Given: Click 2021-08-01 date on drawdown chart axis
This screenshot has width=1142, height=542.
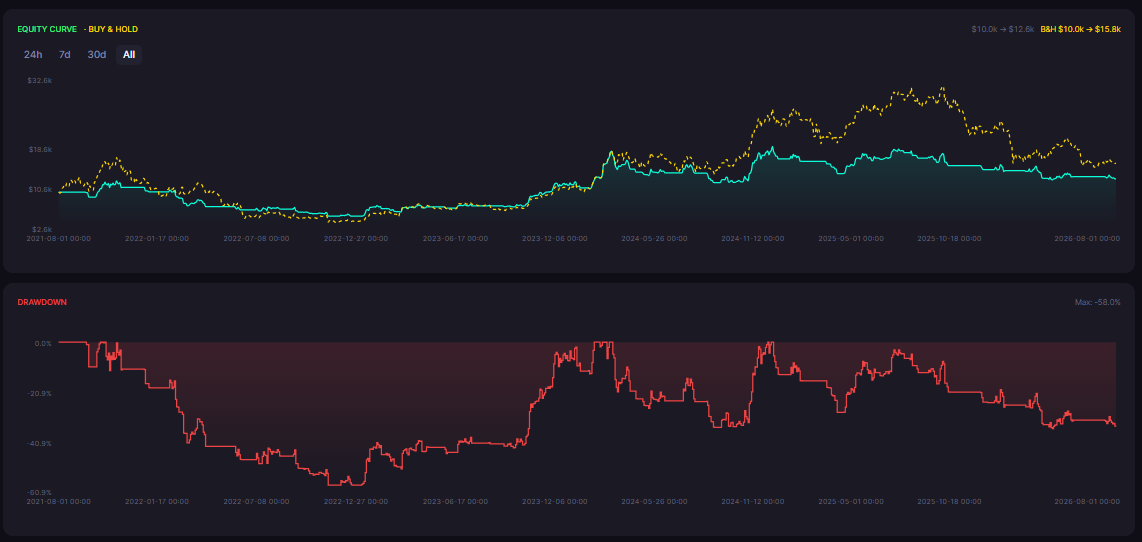Looking at the screenshot, I should click(59, 502).
